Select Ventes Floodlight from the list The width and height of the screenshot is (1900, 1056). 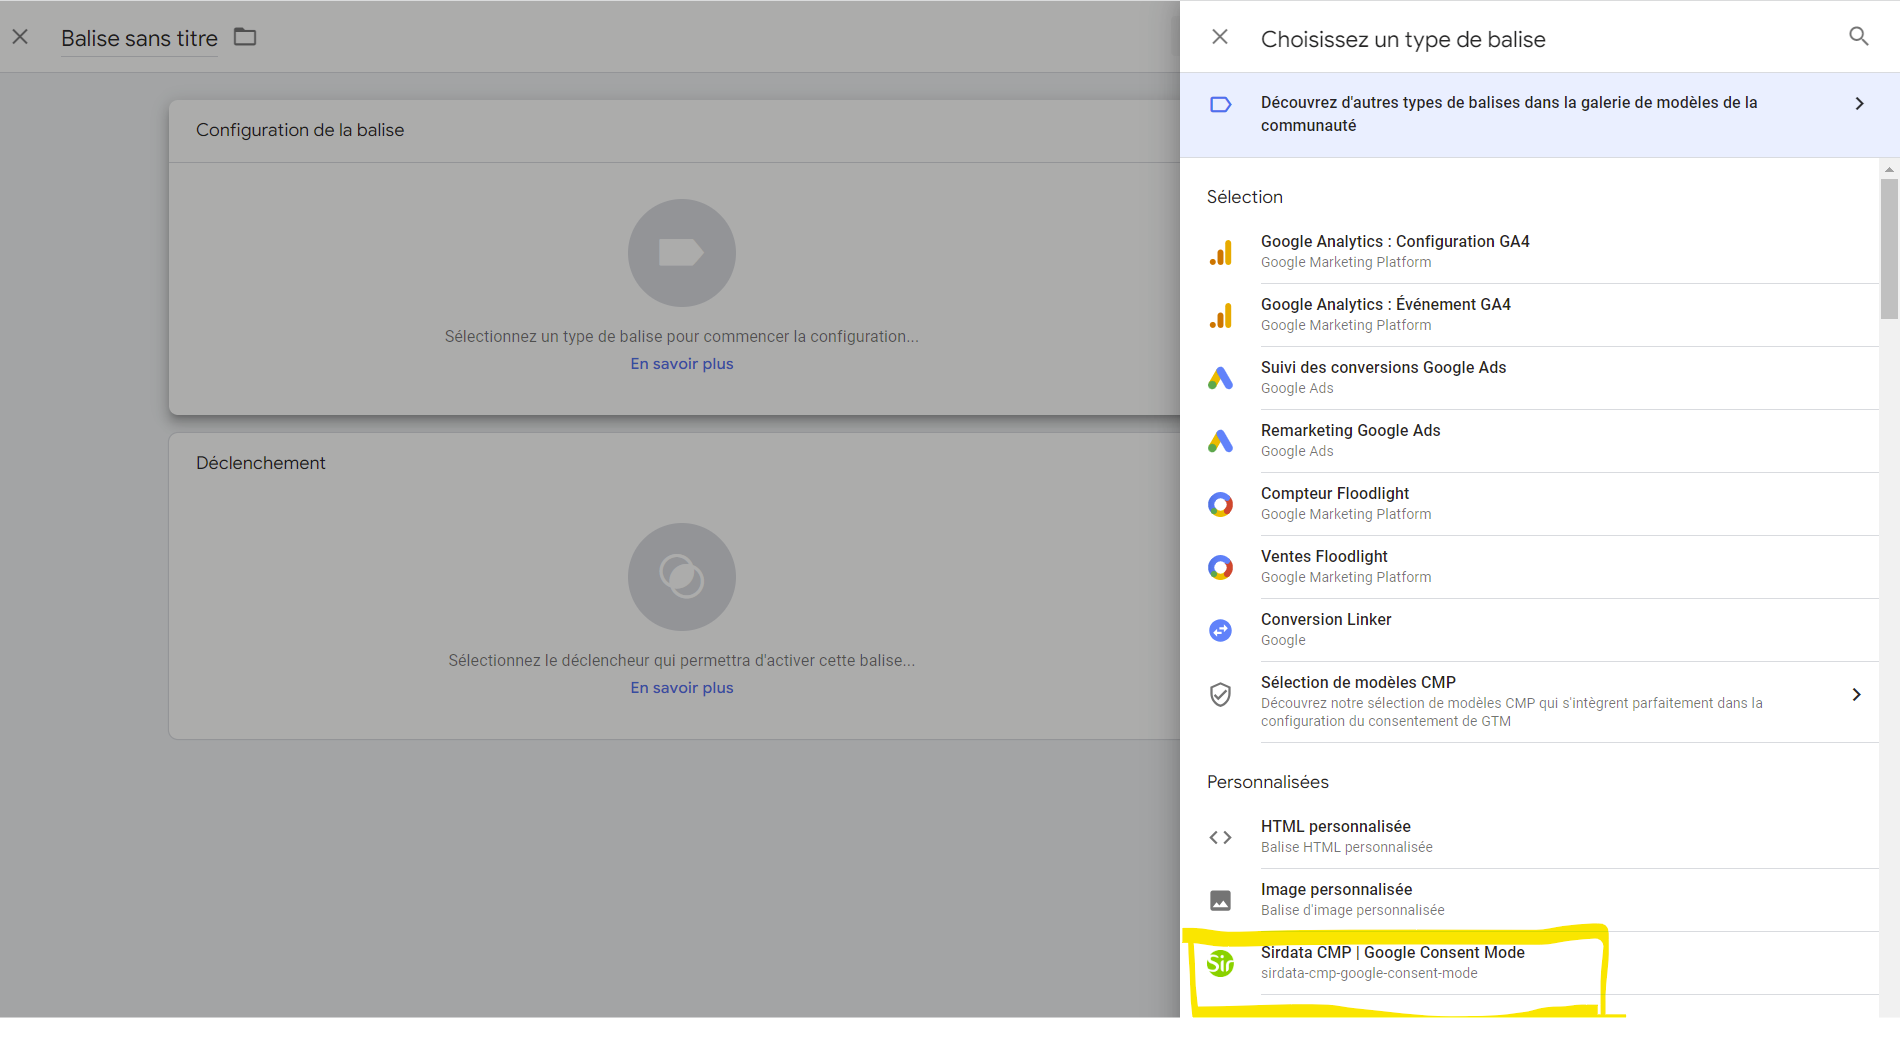1324,557
